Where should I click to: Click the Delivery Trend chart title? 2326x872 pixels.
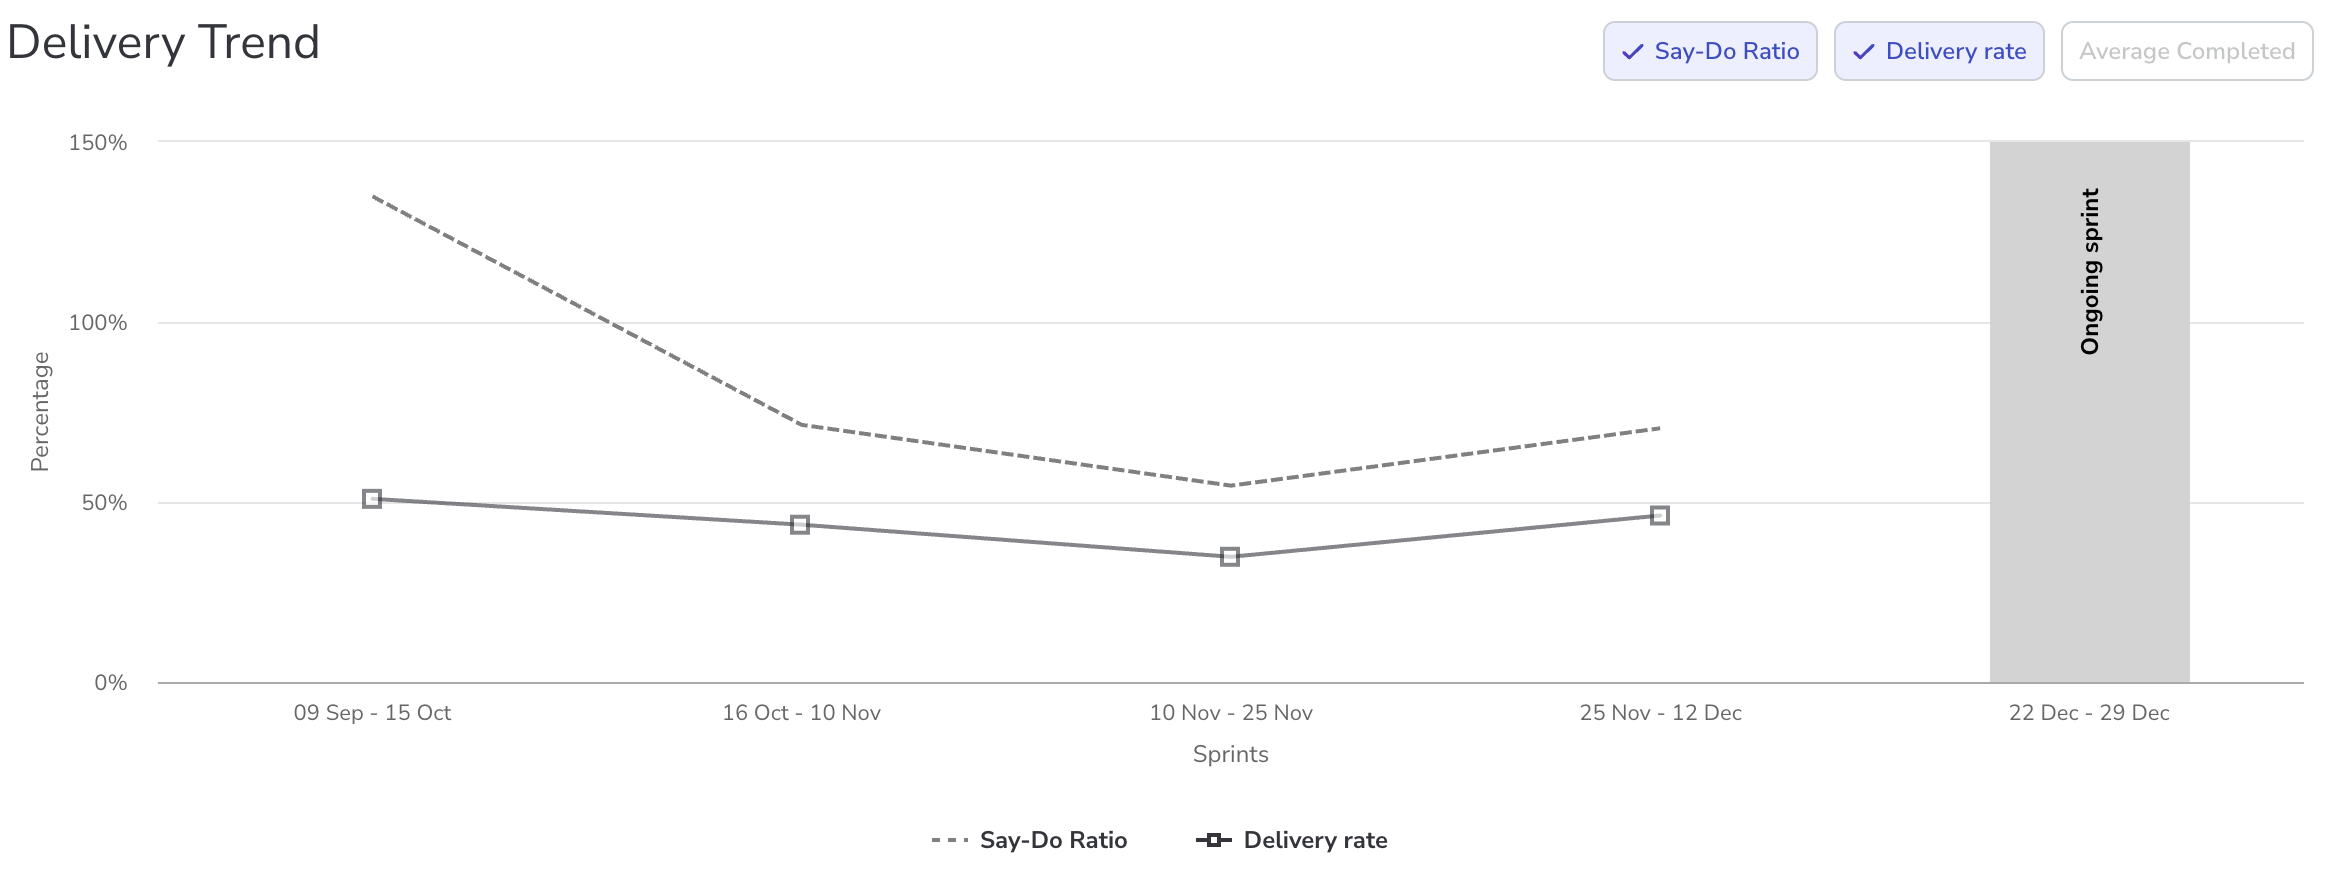click(164, 43)
